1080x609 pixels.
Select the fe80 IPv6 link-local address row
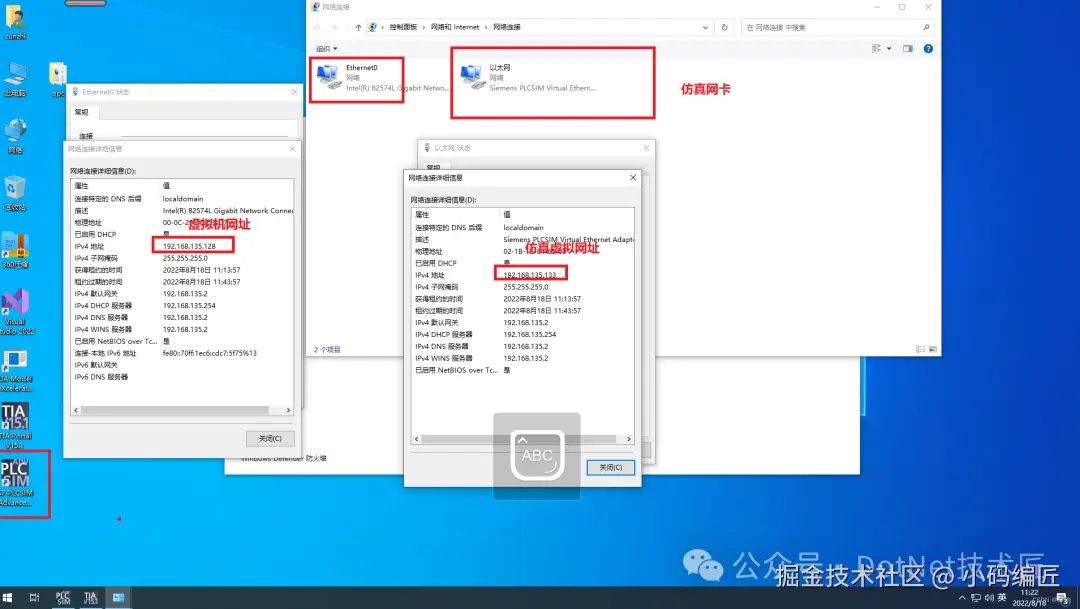[x=182, y=353]
